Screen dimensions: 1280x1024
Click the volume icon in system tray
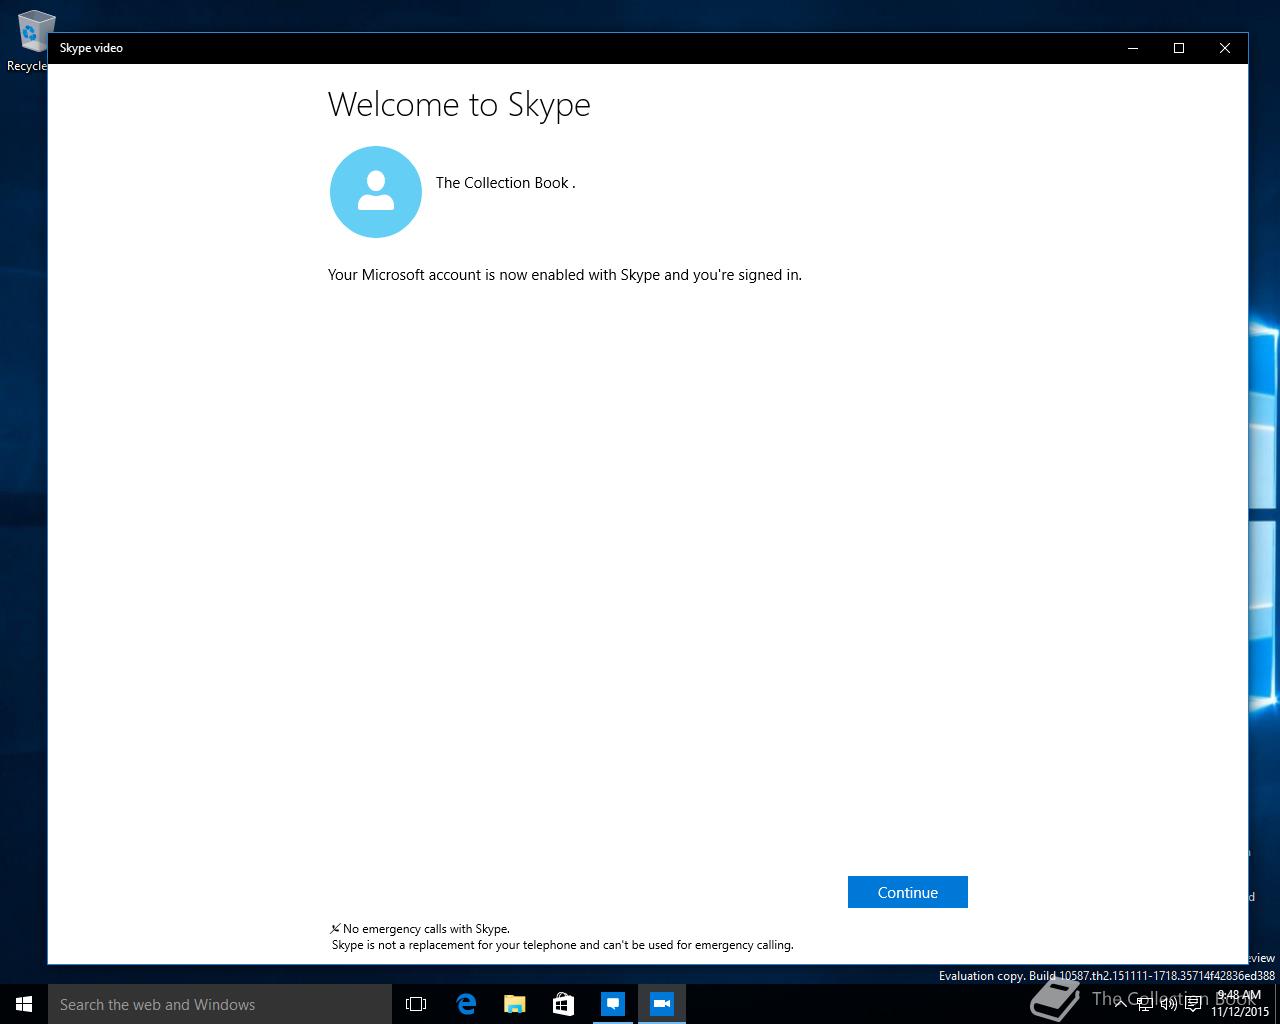[x=1169, y=1004]
